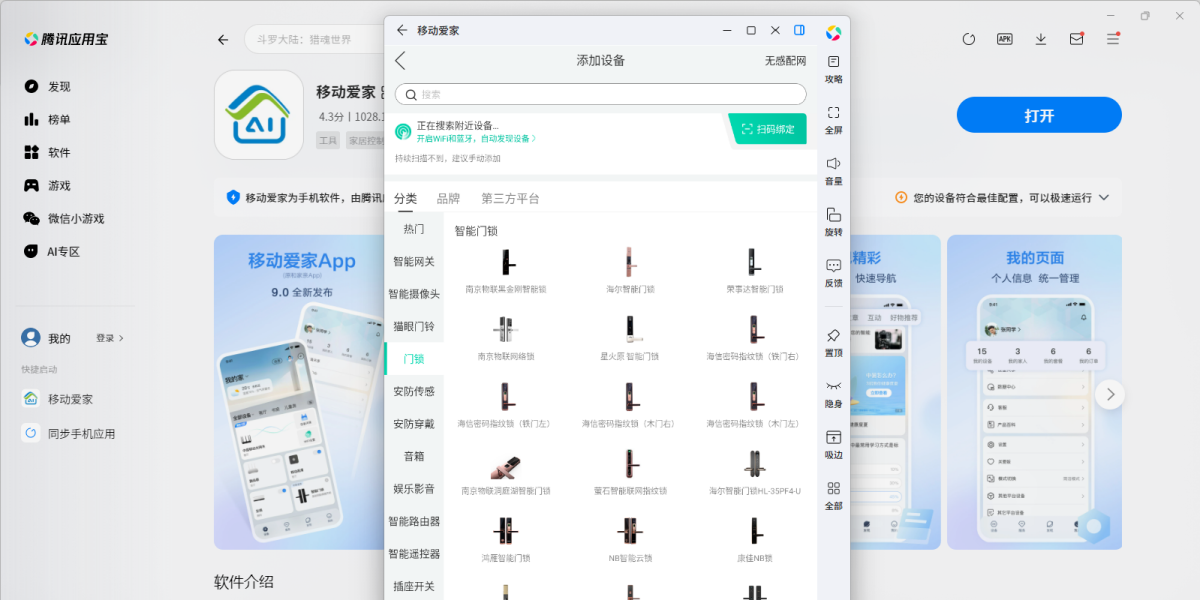Viewport: 1200px width, 600px height.
Task: Click the blue 打开 open button
Action: click(x=1039, y=115)
